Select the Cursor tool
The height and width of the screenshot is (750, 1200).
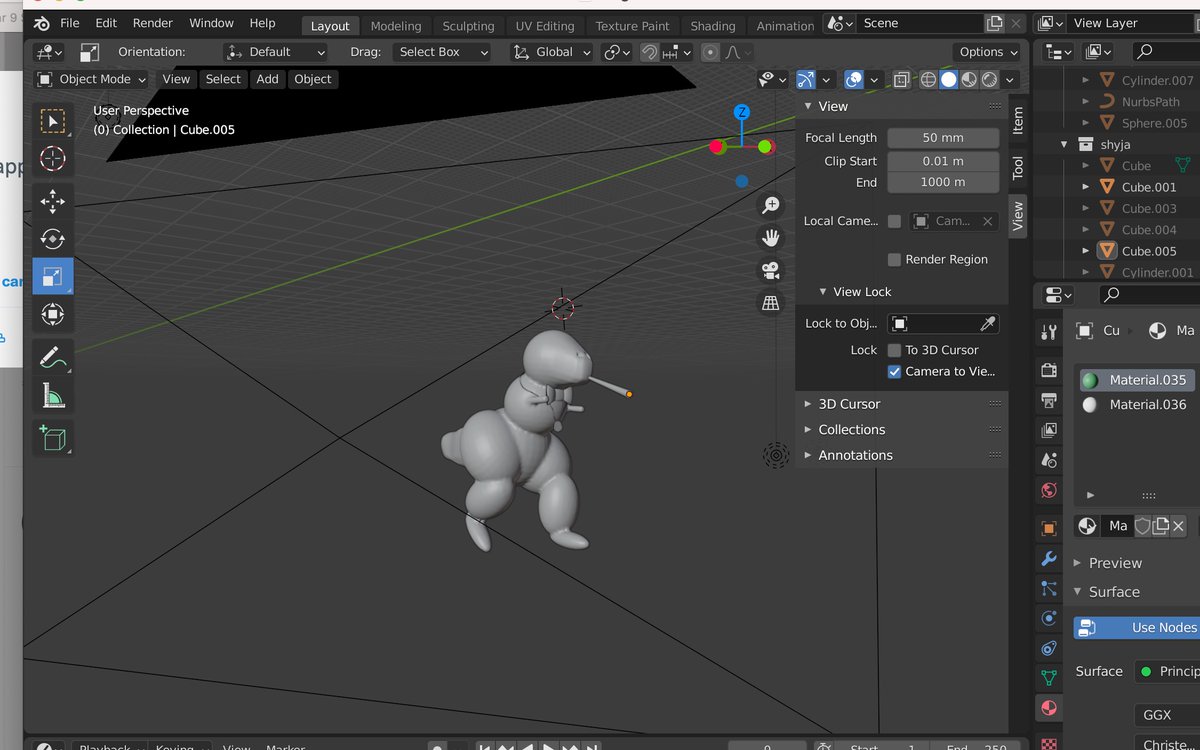(x=52, y=159)
